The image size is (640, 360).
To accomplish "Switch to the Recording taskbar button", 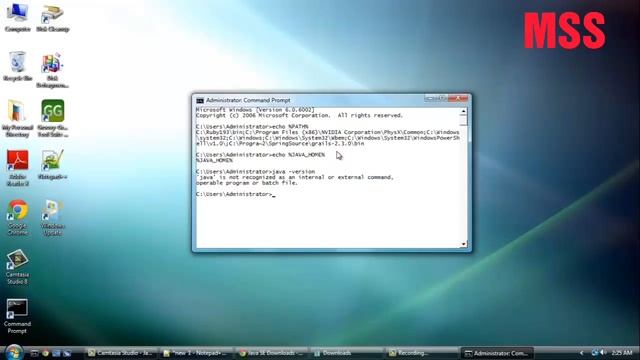I will click(421, 353).
